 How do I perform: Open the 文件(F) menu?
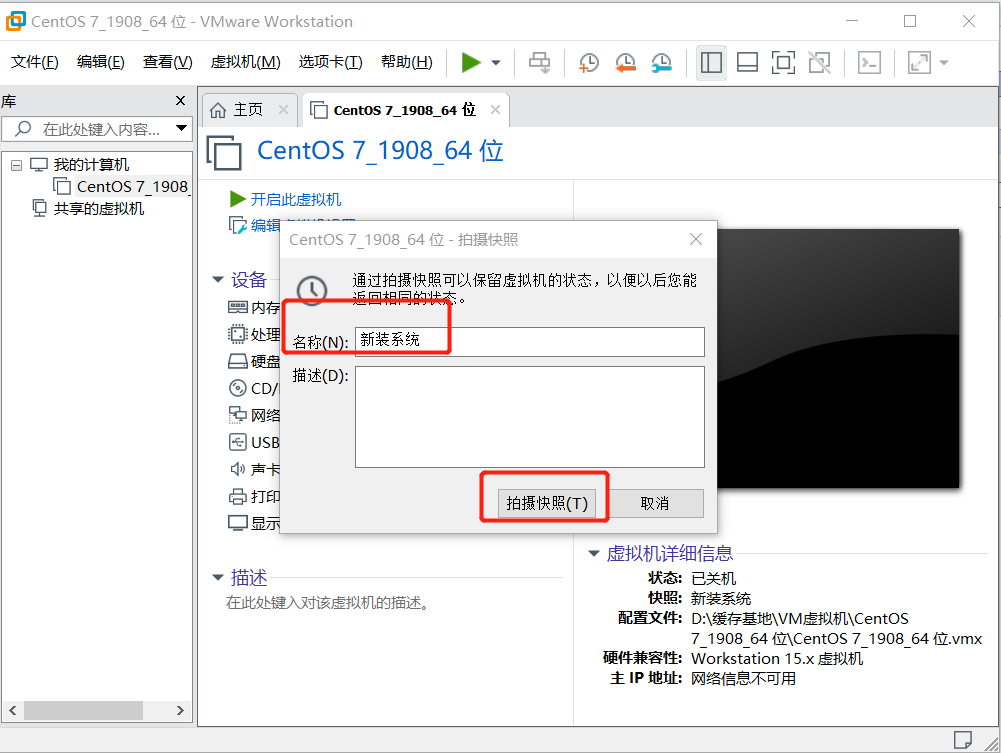click(34, 62)
